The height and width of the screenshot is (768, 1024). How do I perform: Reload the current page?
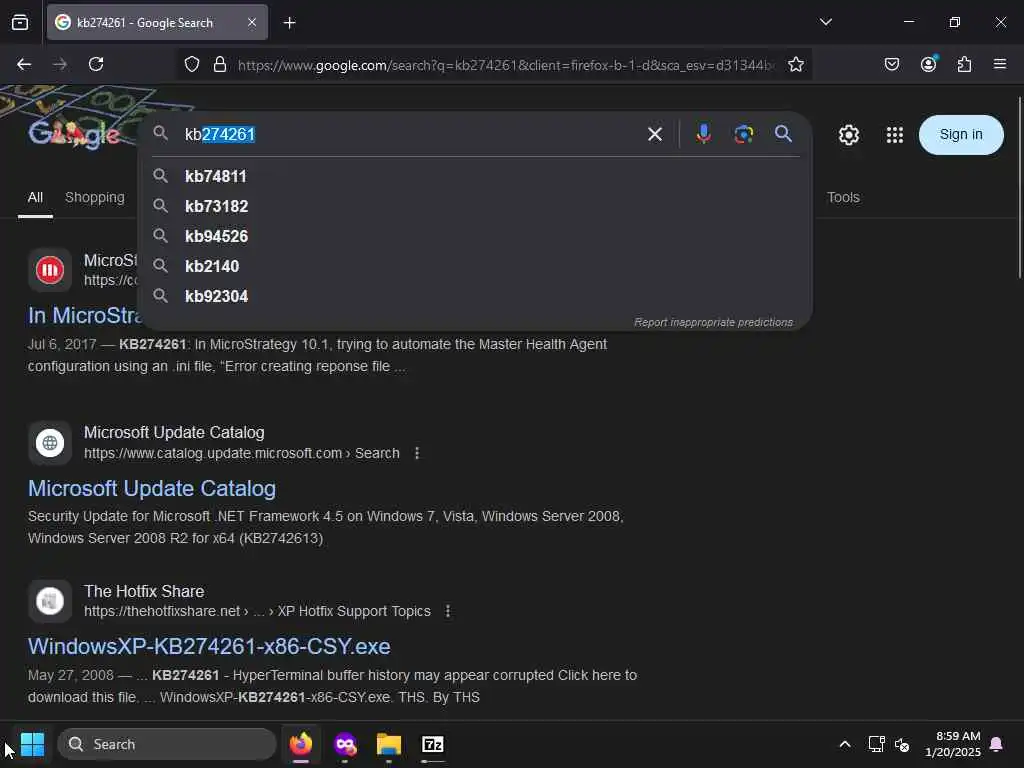tap(96, 64)
